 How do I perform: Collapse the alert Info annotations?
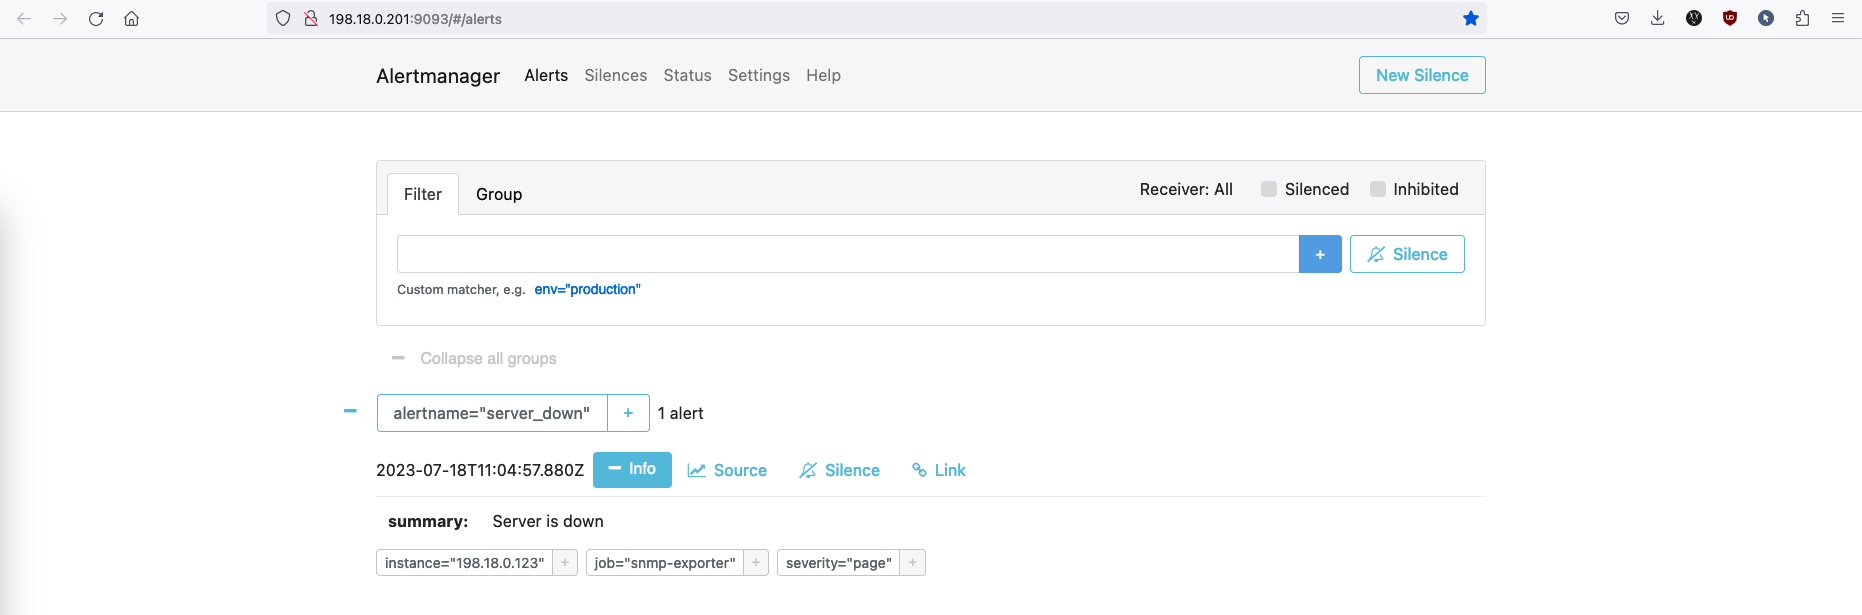632,469
